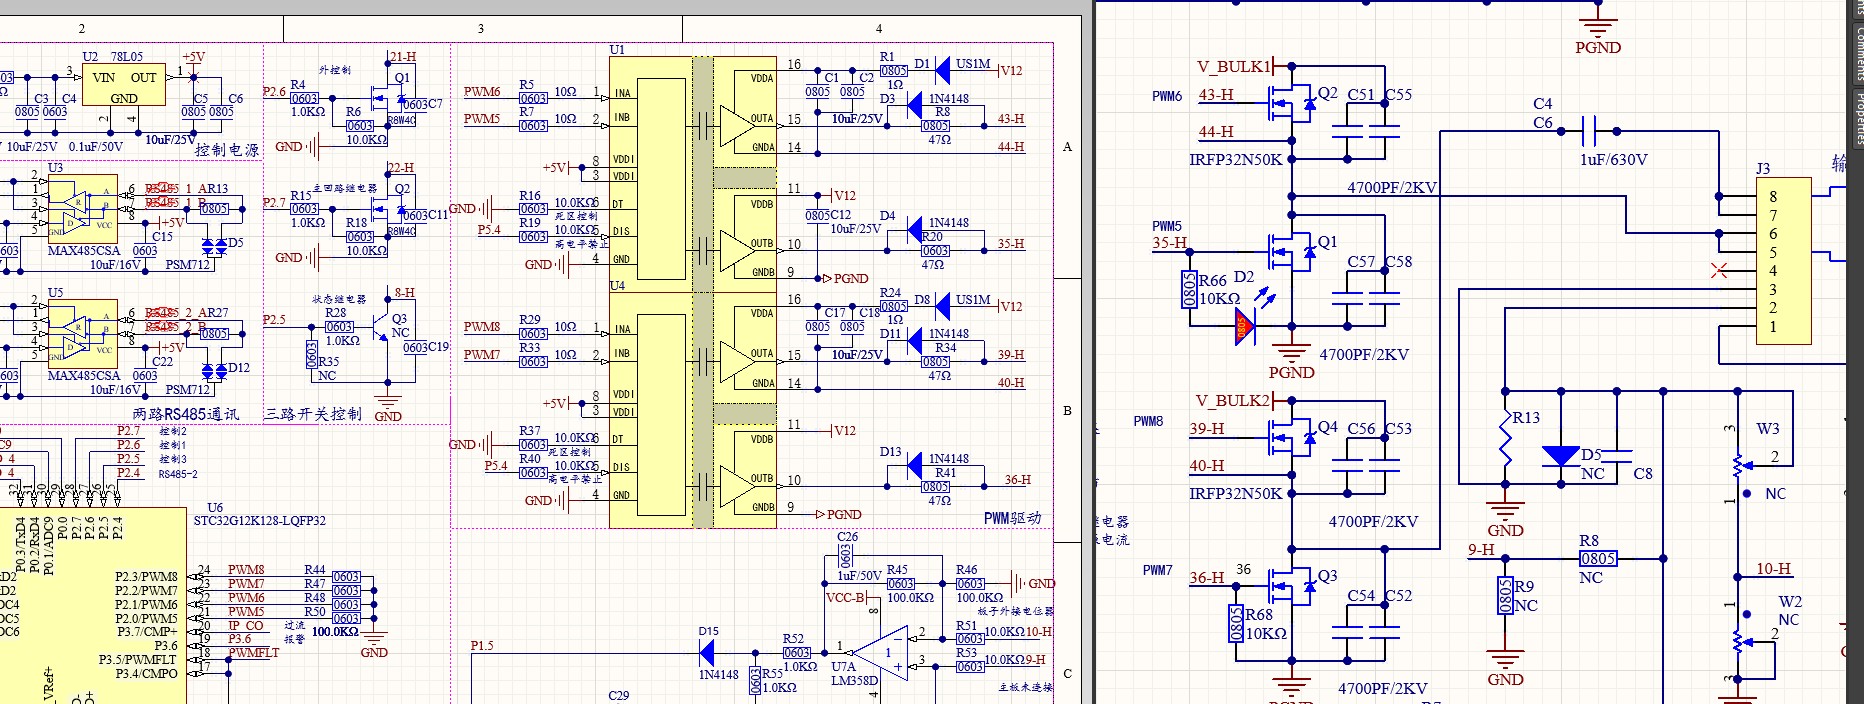Open the Comments side panel tab
1864x704 pixels.
tap(1857, 50)
